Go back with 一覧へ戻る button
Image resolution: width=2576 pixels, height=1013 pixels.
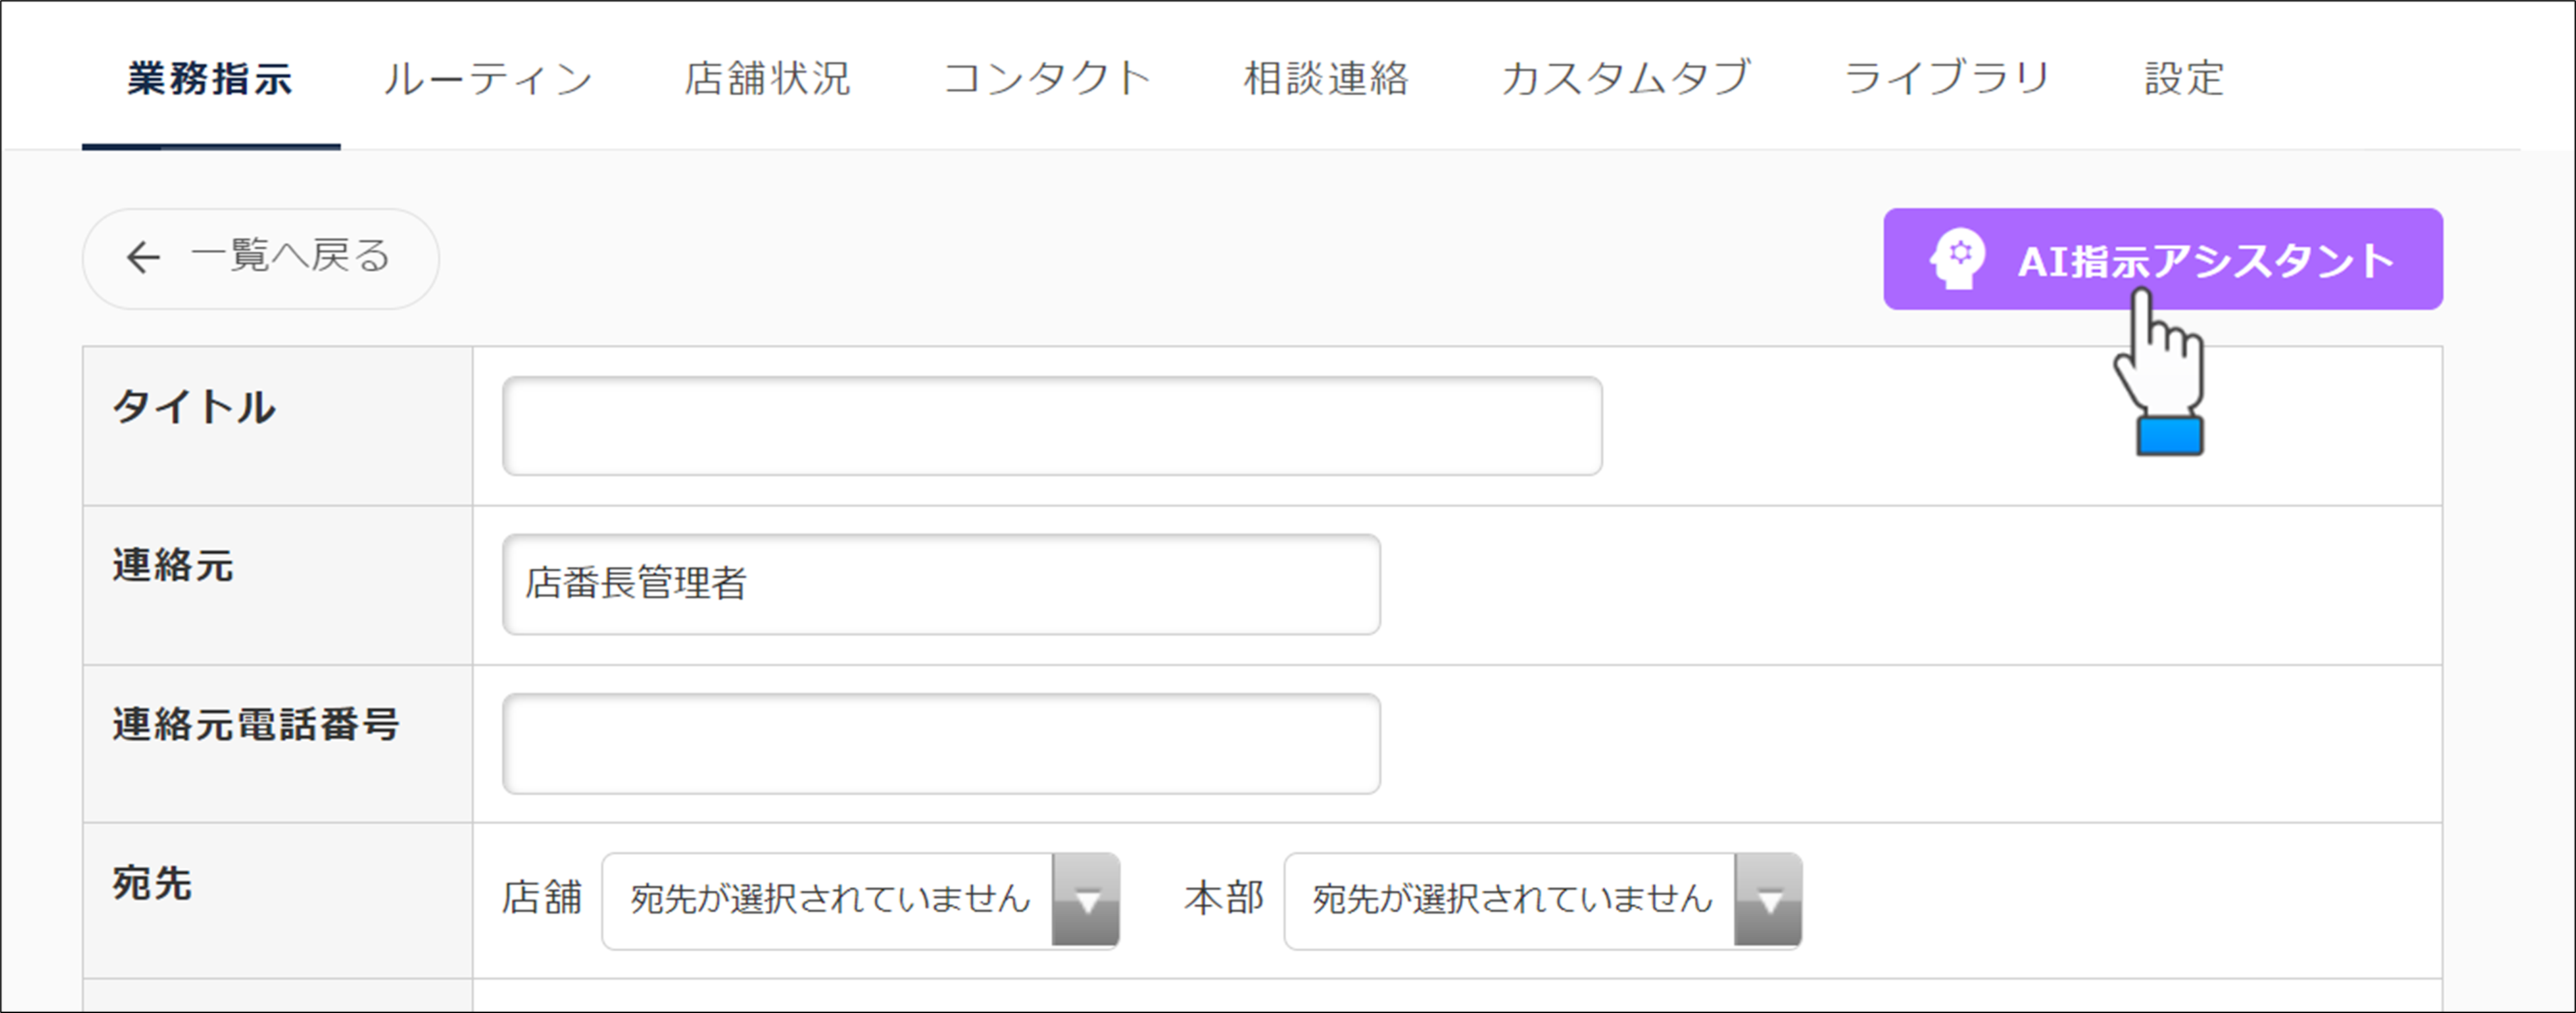[x=261, y=258]
